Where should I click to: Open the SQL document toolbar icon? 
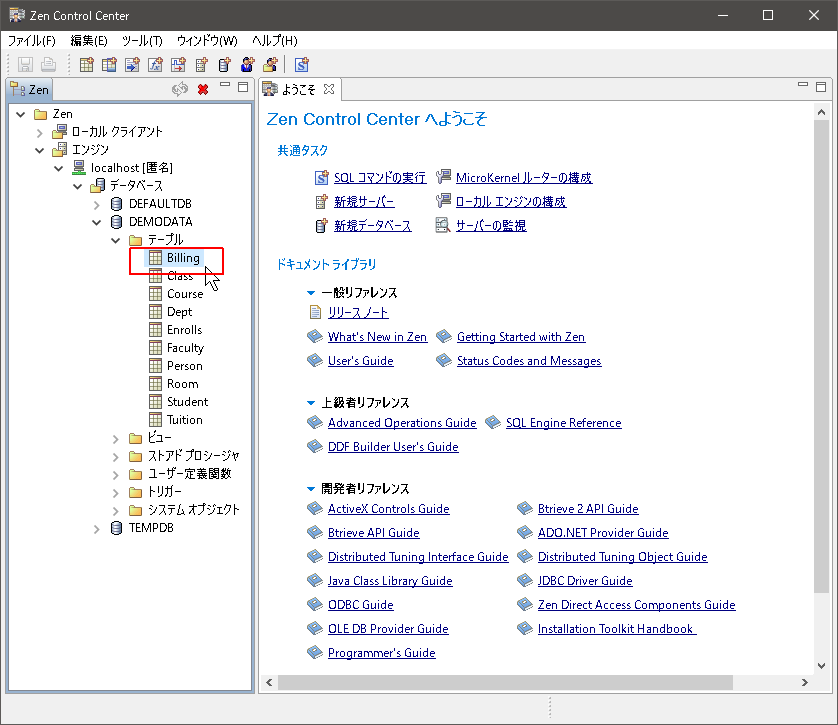point(301,65)
